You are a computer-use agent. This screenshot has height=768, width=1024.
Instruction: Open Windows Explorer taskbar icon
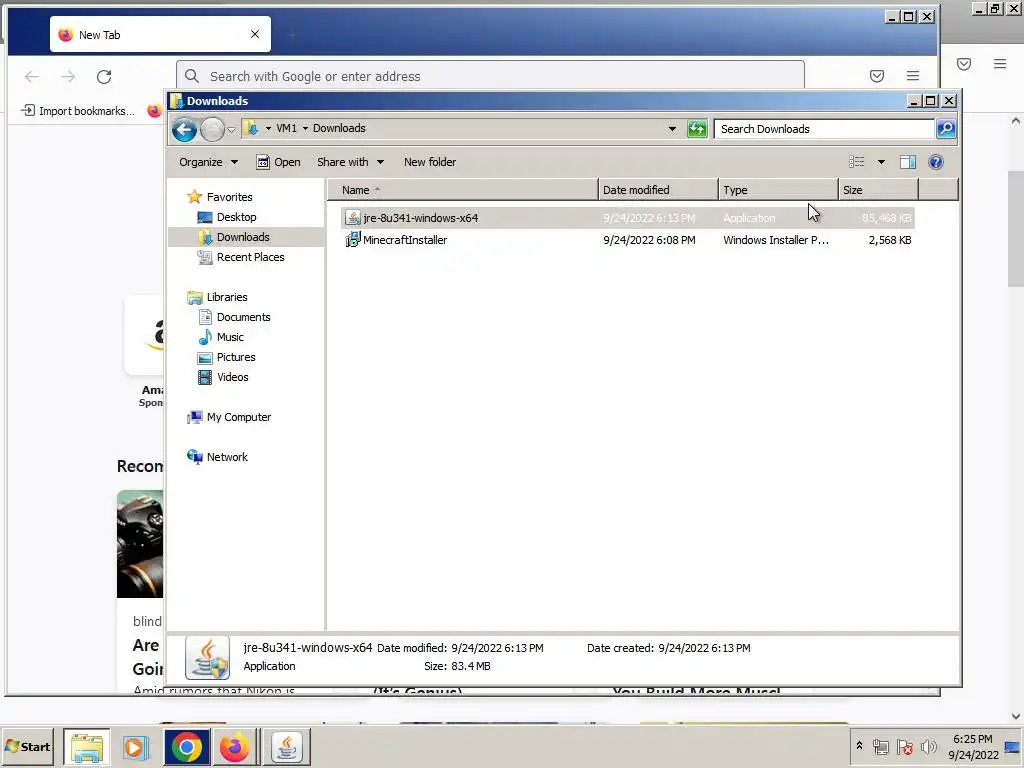86,746
